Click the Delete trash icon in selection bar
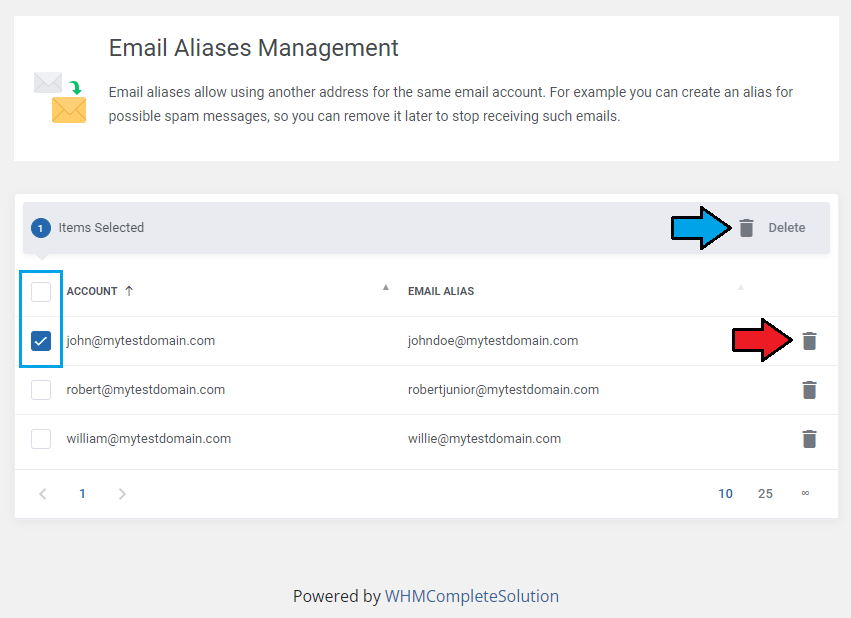Viewport: 851px width, 618px height. (746, 228)
